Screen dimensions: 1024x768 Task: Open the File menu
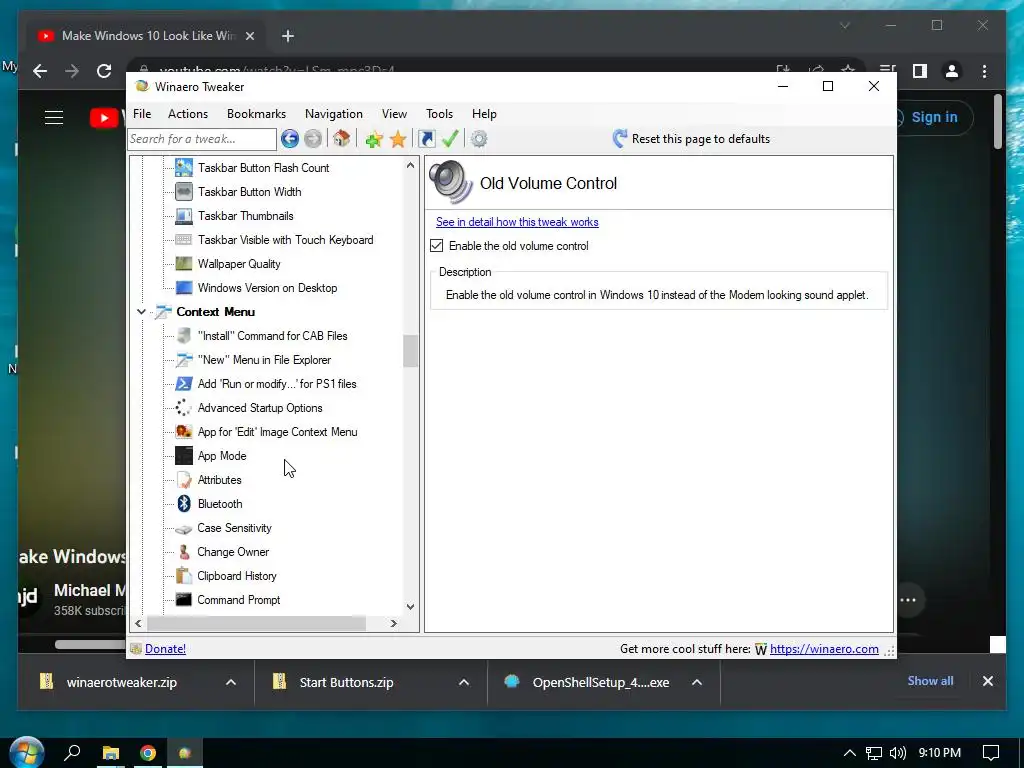coord(142,114)
